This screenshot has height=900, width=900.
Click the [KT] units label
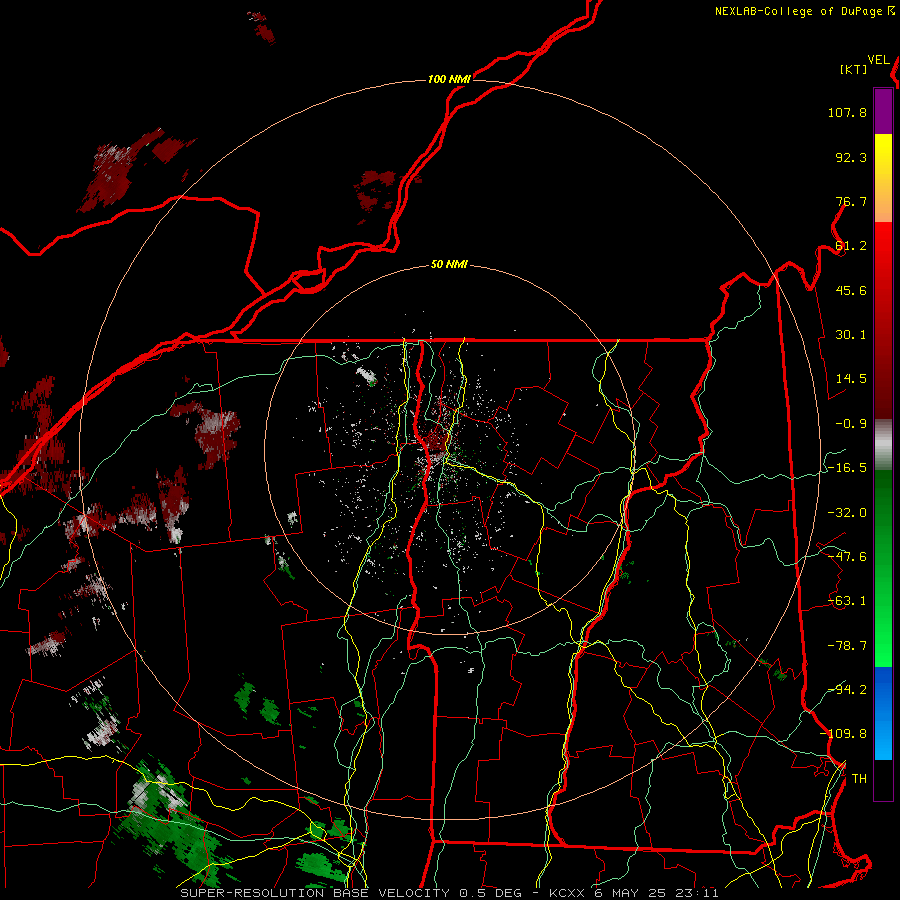click(854, 69)
